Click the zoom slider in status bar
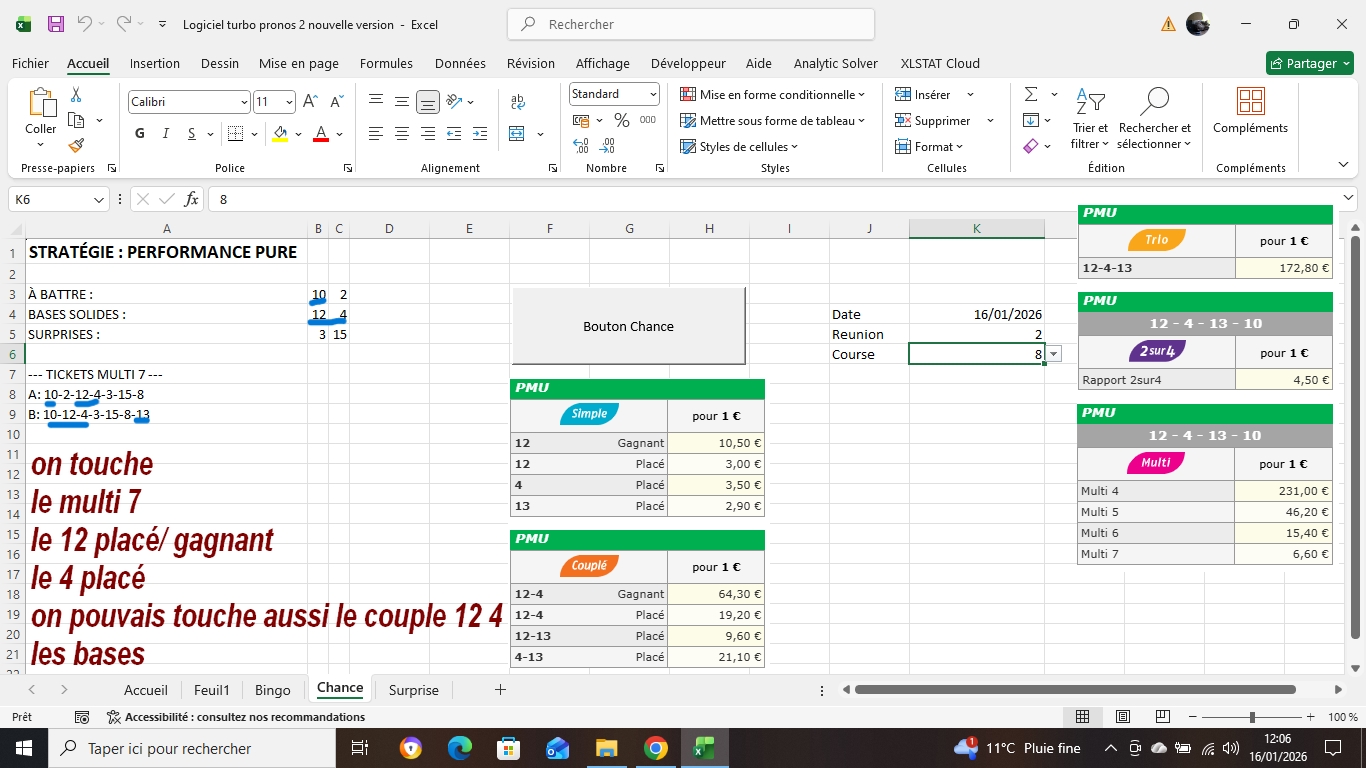The width and height of the screenshot is (1366, 768). pos(1253,717)
